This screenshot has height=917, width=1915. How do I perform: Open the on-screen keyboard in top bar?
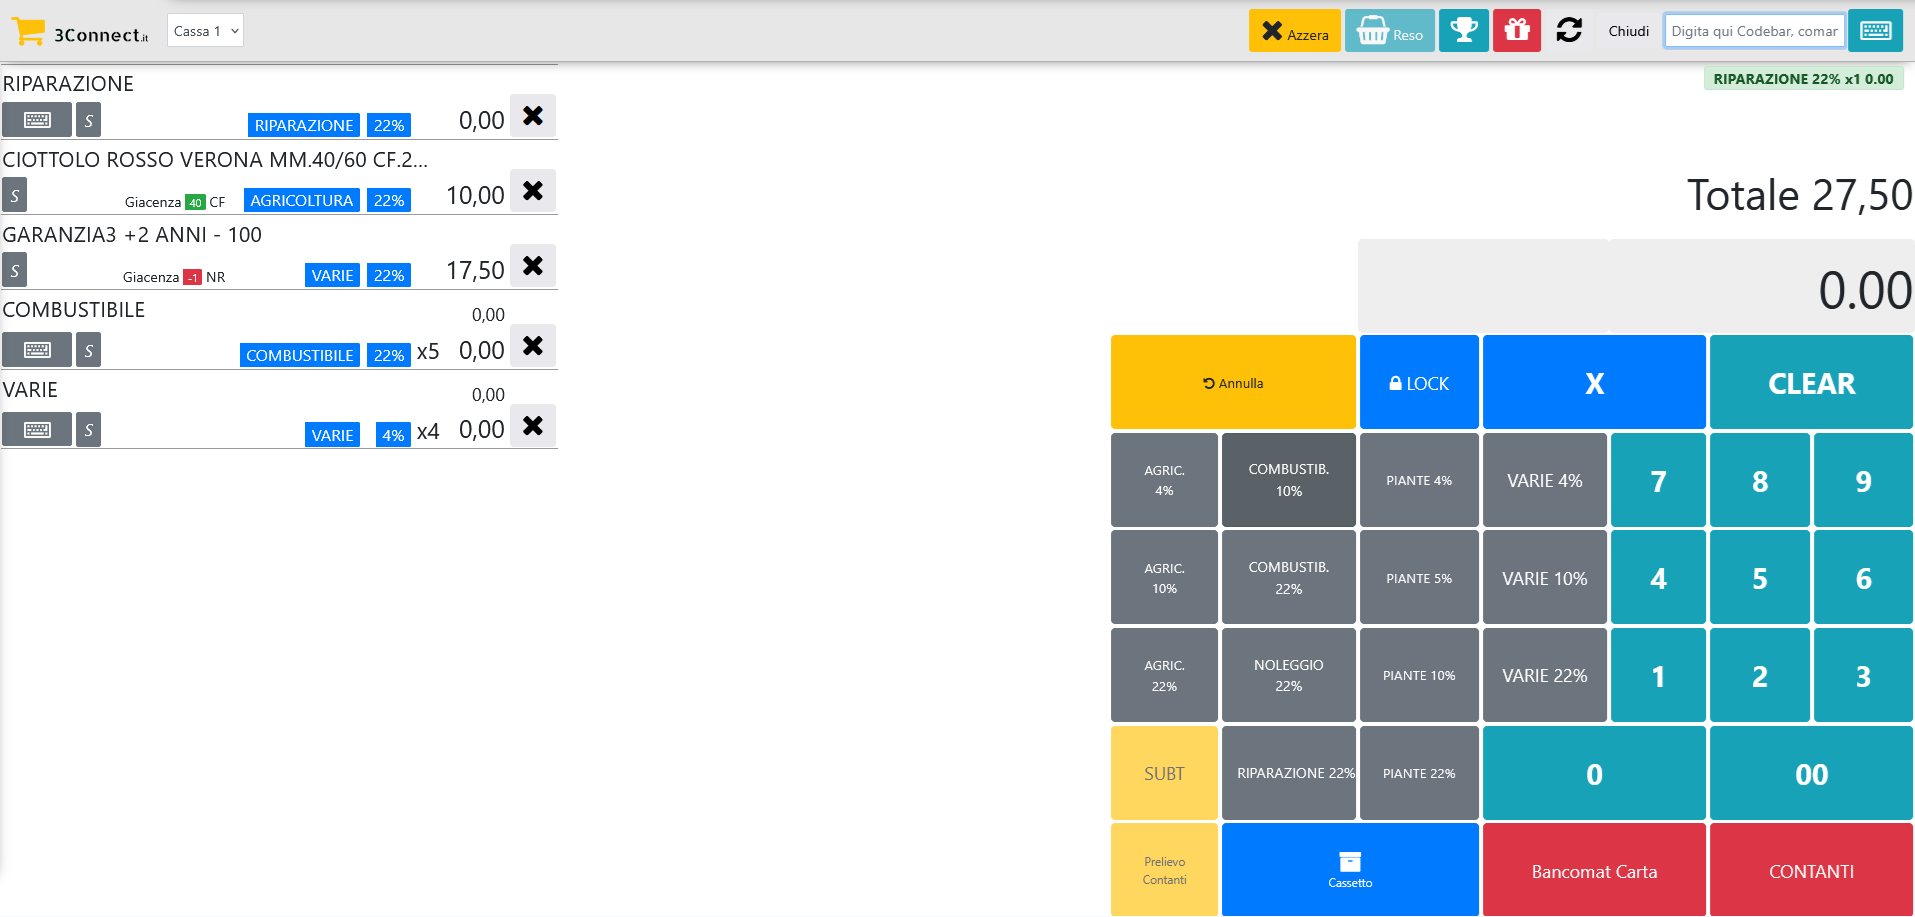pyautogui.click(x=1875, y=31)
